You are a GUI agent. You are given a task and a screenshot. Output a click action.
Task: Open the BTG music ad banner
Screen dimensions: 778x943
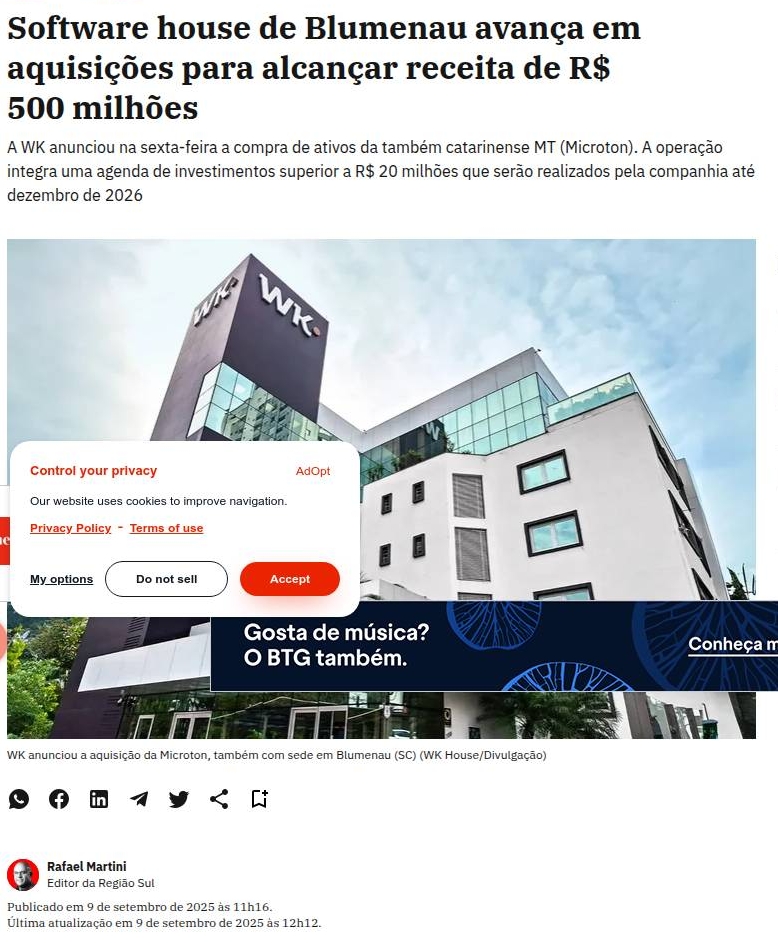click(494, 646)
